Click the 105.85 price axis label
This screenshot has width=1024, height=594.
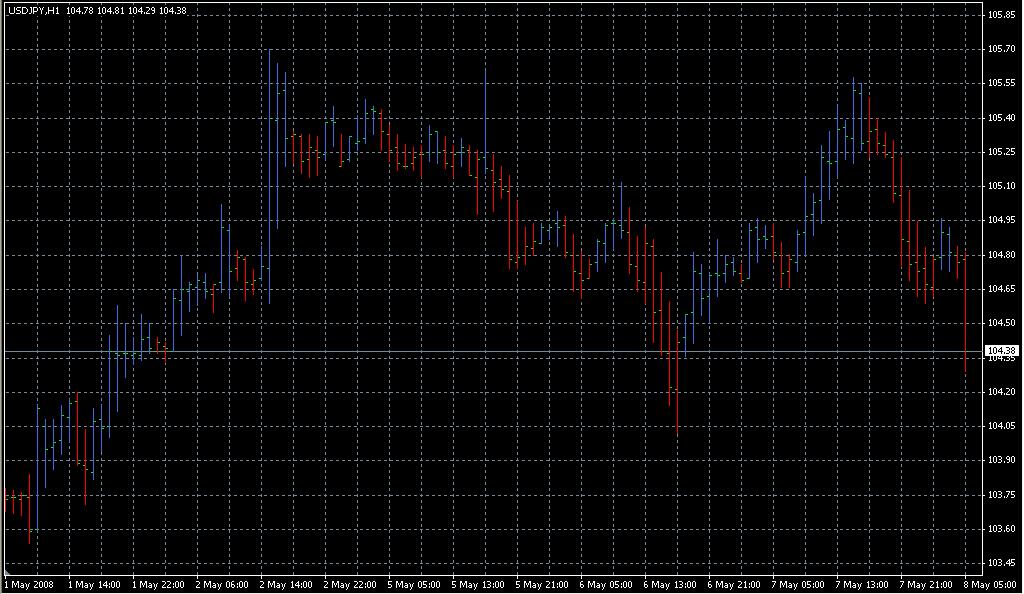click(1001, 15)
